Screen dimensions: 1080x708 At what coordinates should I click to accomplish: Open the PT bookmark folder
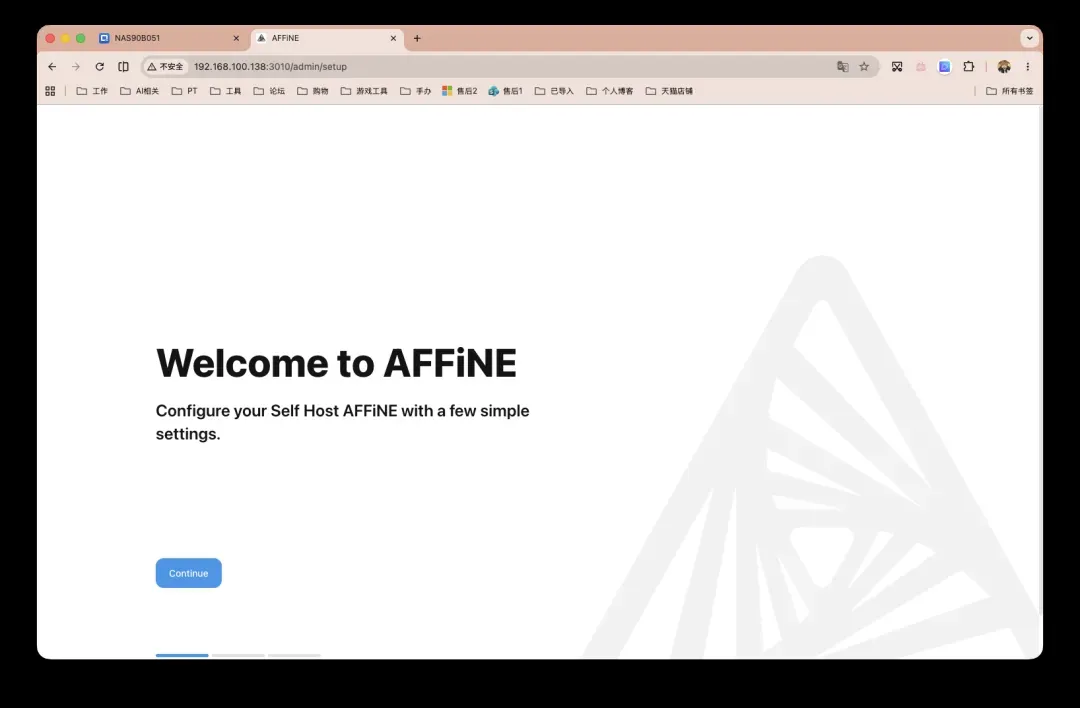[185, 91]
